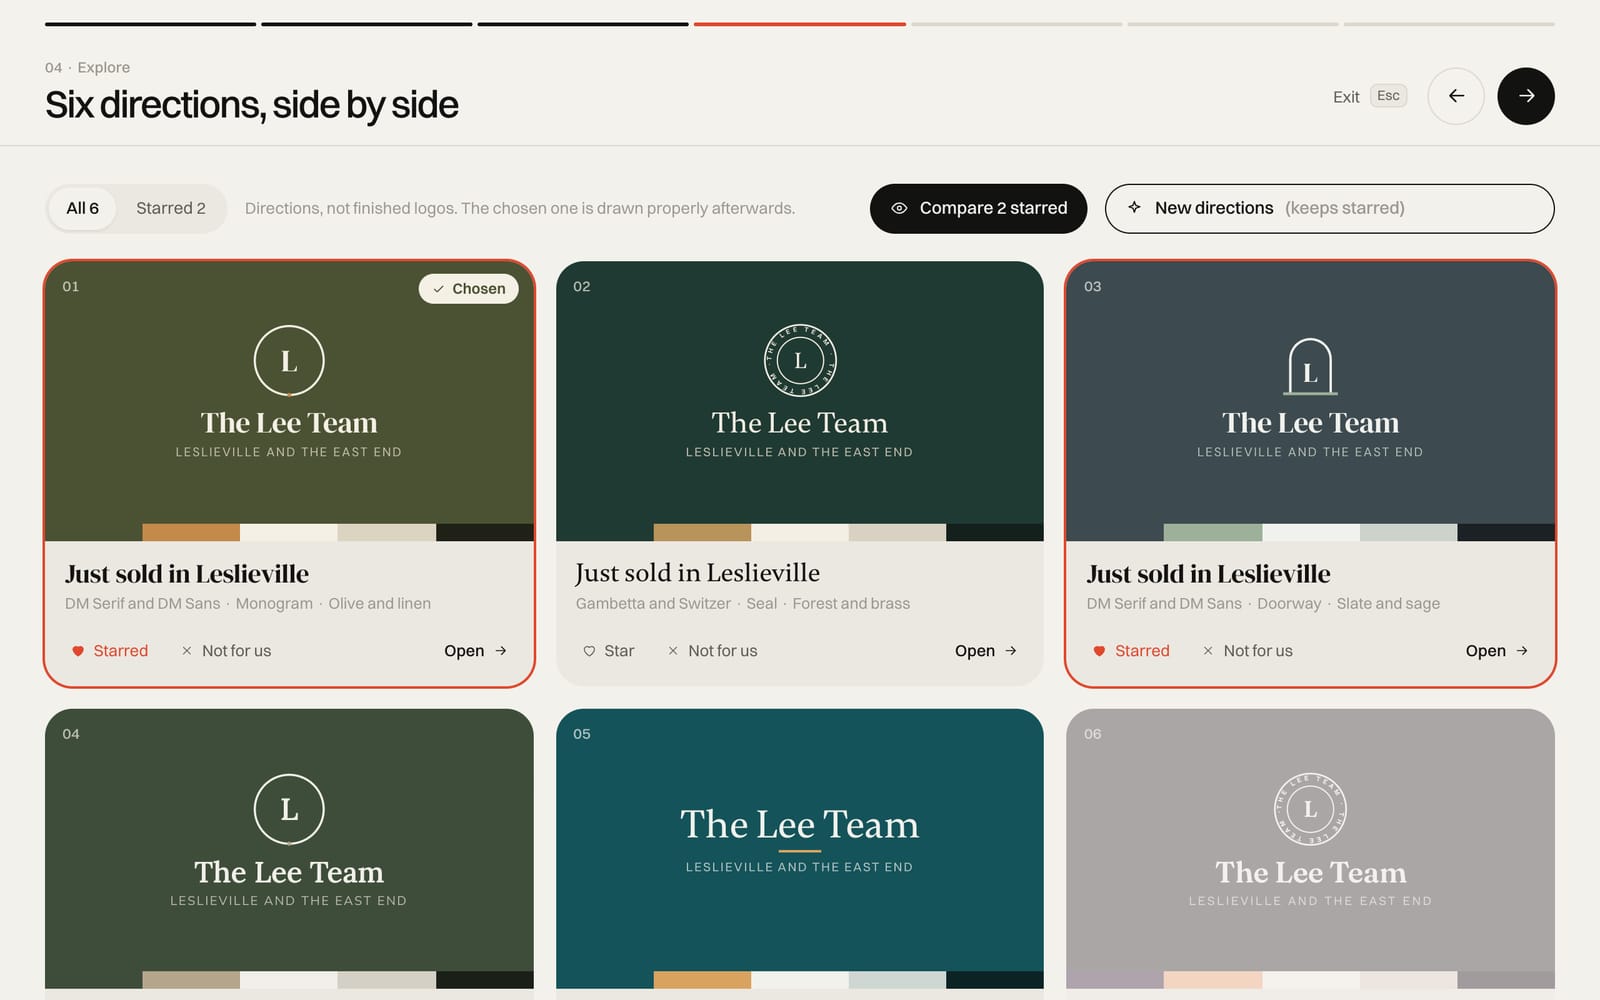Pick the sage green swatch on card 03

tap(1213, 532)
